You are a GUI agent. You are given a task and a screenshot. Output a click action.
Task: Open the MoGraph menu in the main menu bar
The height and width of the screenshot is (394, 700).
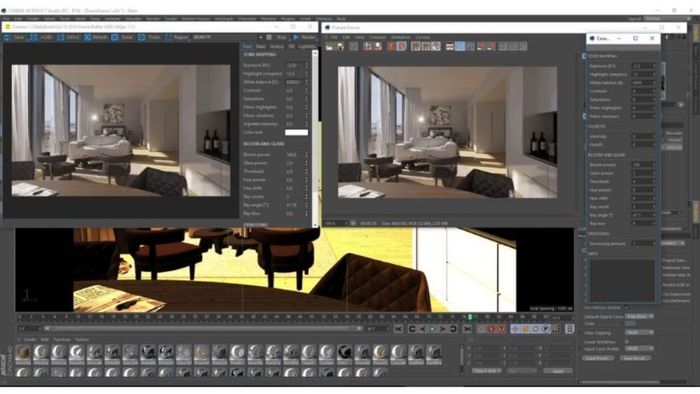click(224, 19)
